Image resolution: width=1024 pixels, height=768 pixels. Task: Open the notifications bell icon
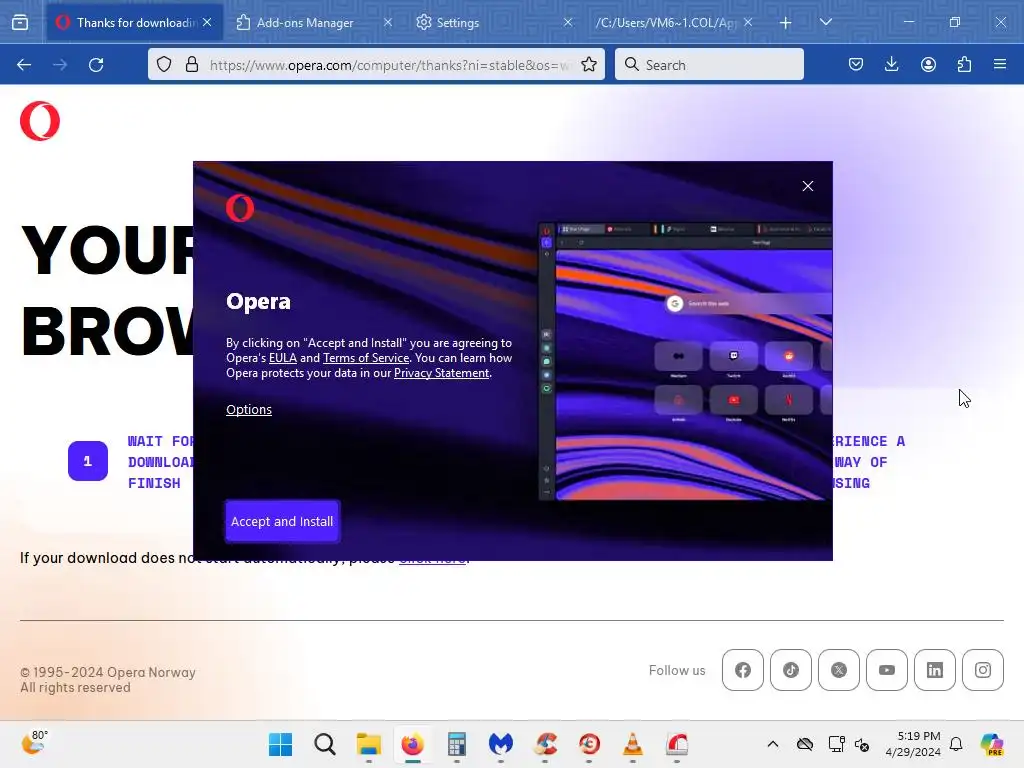coord(956,744)
